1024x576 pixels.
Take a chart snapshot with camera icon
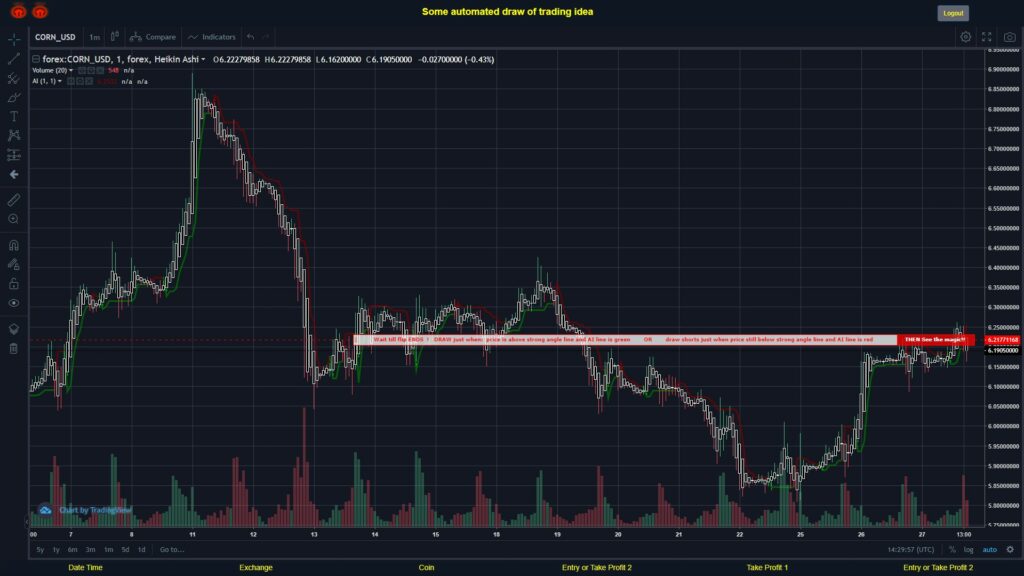pyautogui.click(x=1010, y=37)
